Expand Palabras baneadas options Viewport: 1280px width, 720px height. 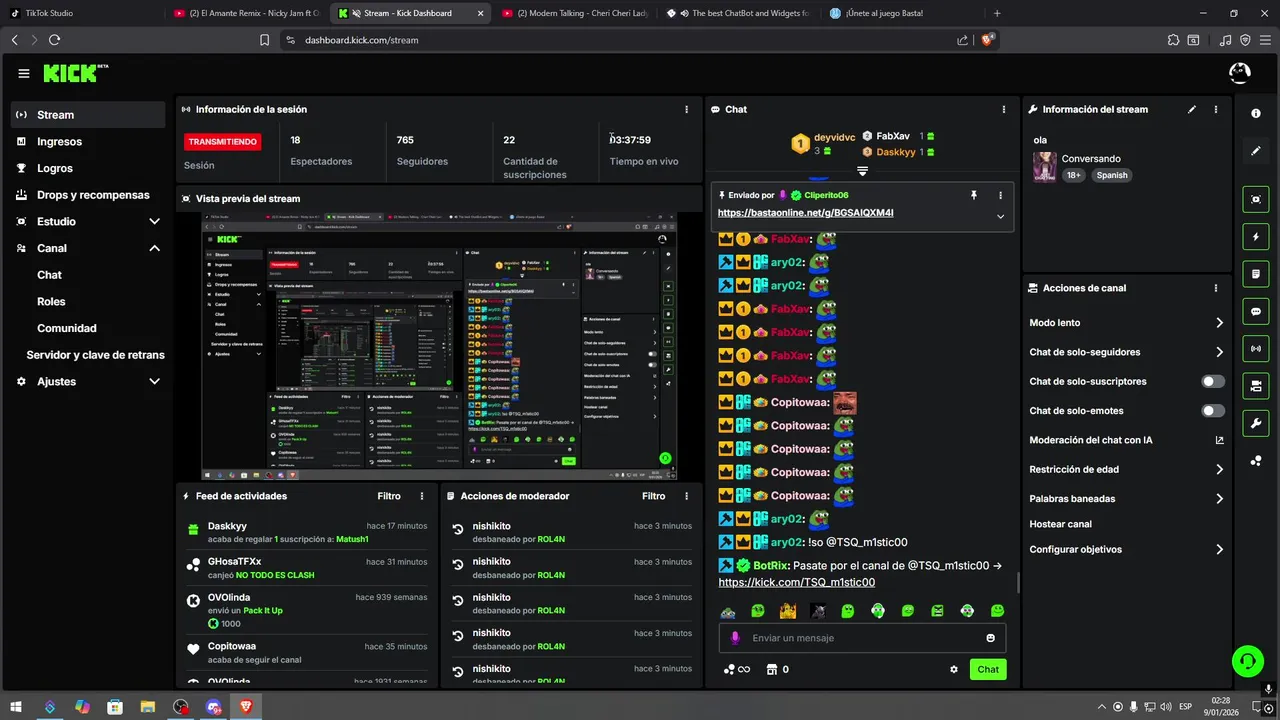(x=1219, y=498)
